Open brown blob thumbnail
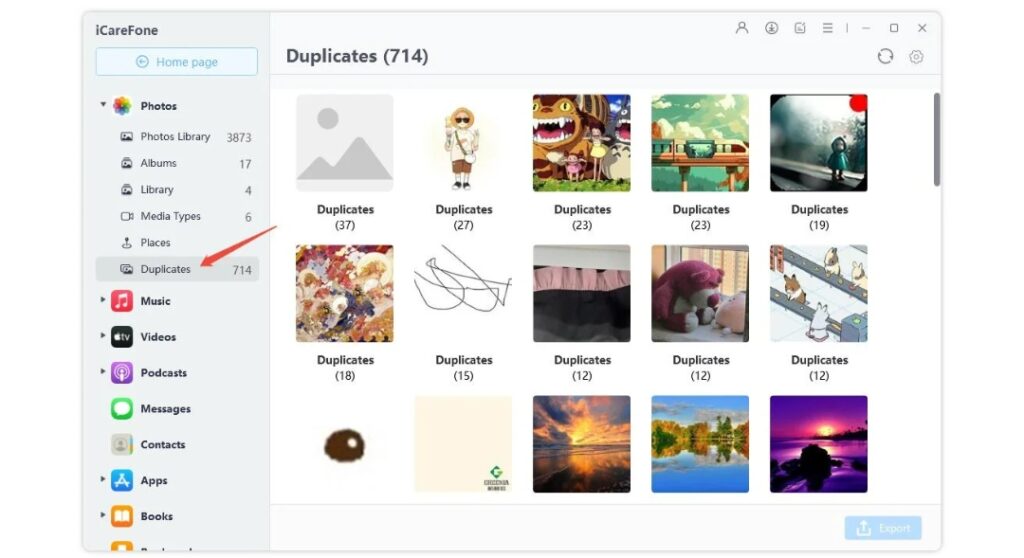 click(345, 444)
